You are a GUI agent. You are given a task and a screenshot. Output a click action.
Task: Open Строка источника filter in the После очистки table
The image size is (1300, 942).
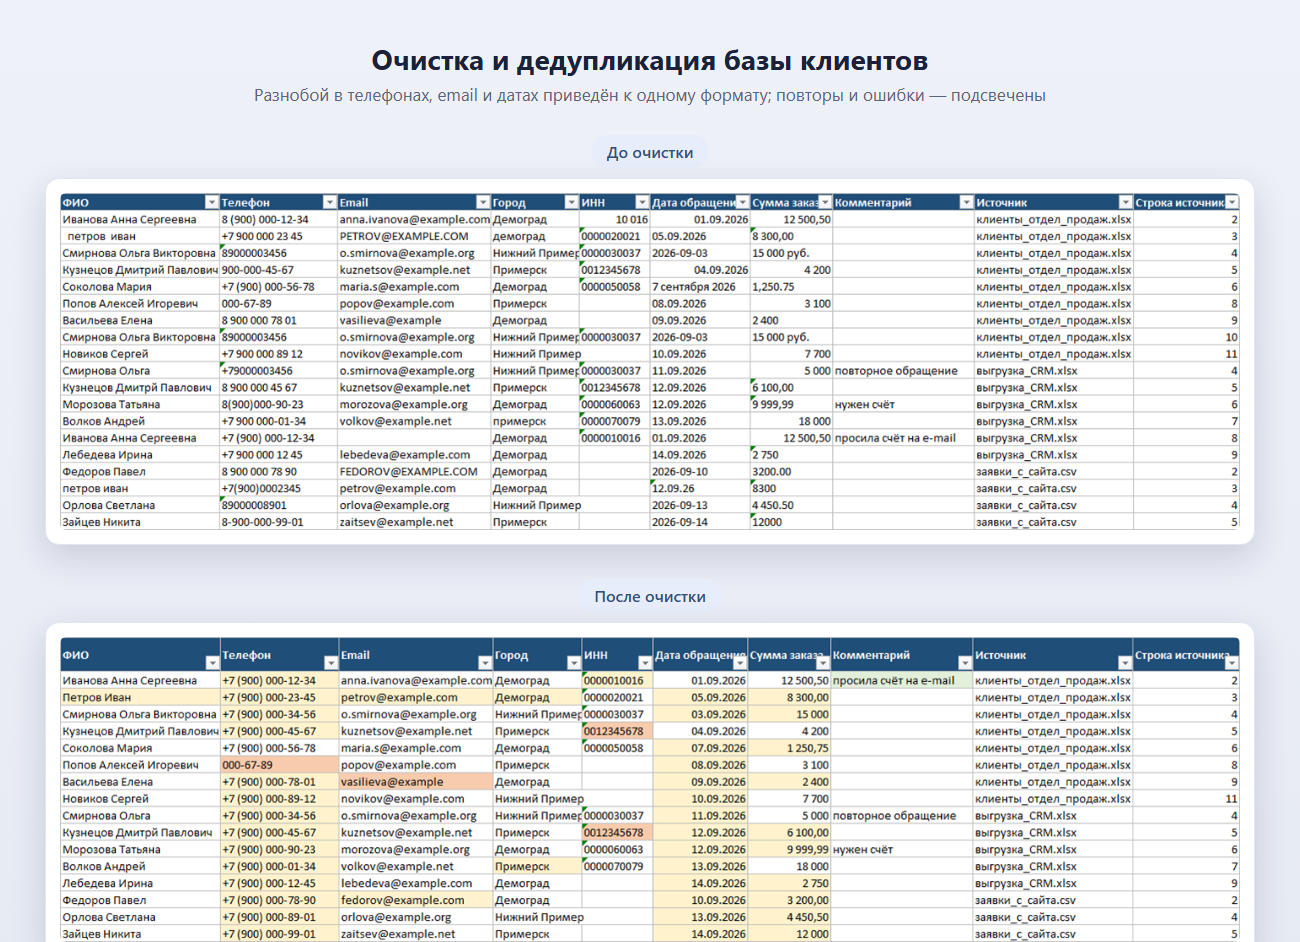[x=1232, y=663]
